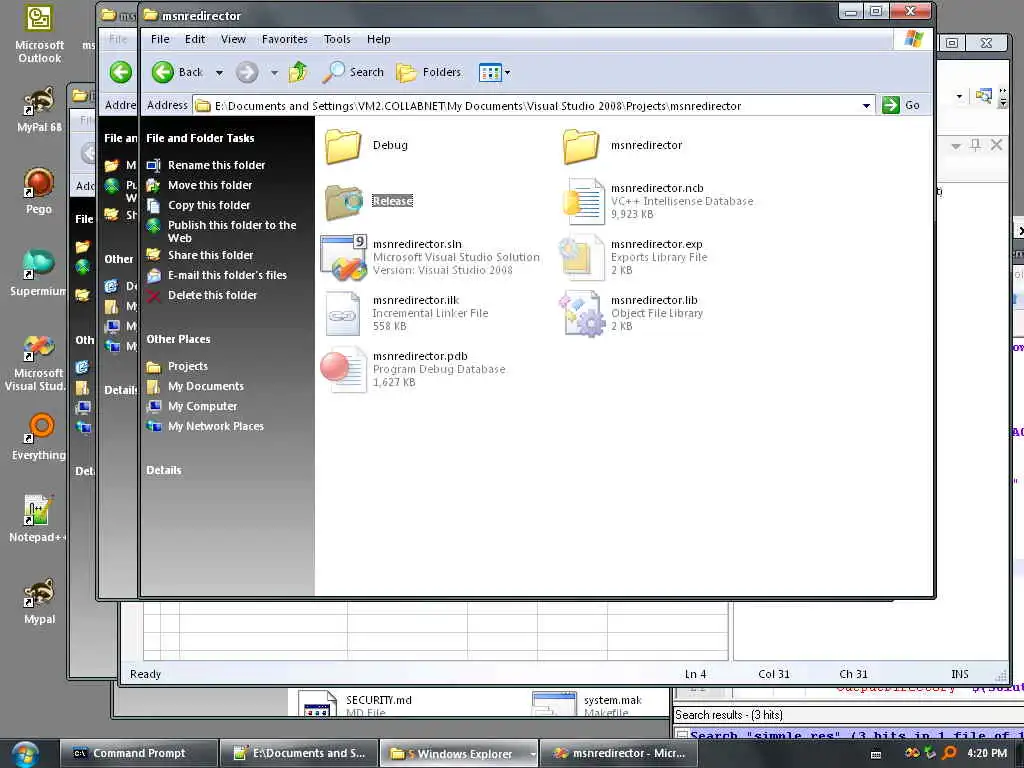Viewport: 1024px width, 768px height.
Task: Open Windows Explorer taskbar group dropdown
Action: pyautogui.click(x=533, y=754)
